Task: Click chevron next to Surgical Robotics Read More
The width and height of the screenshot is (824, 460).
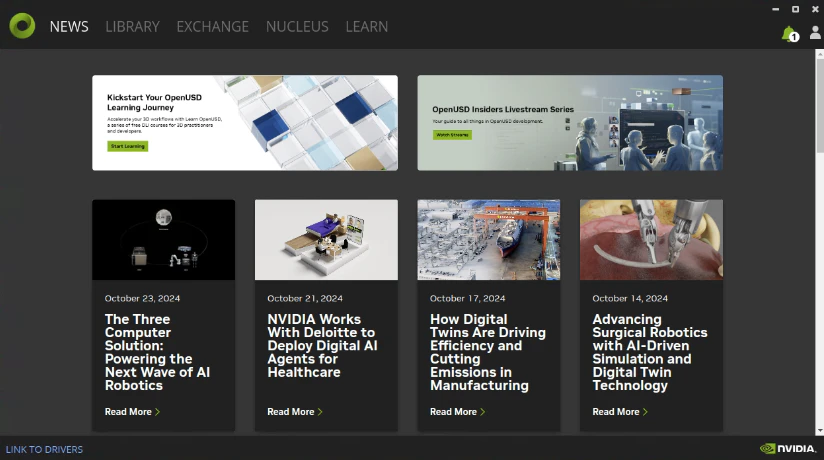Action: tap(645, 412)
